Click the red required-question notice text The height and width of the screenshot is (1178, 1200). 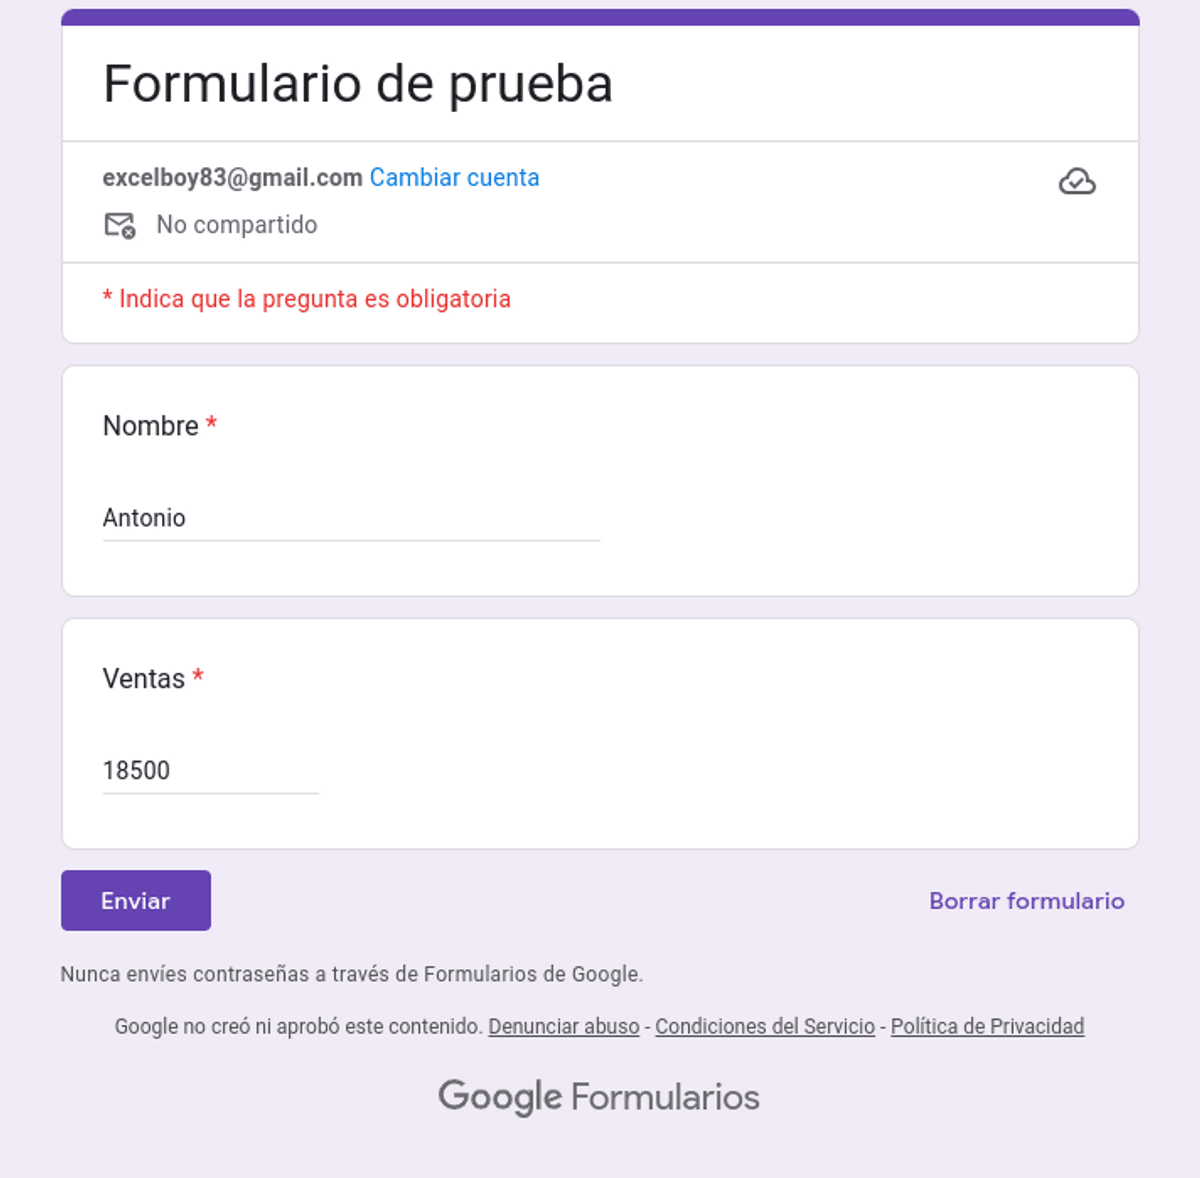[307, 299]
